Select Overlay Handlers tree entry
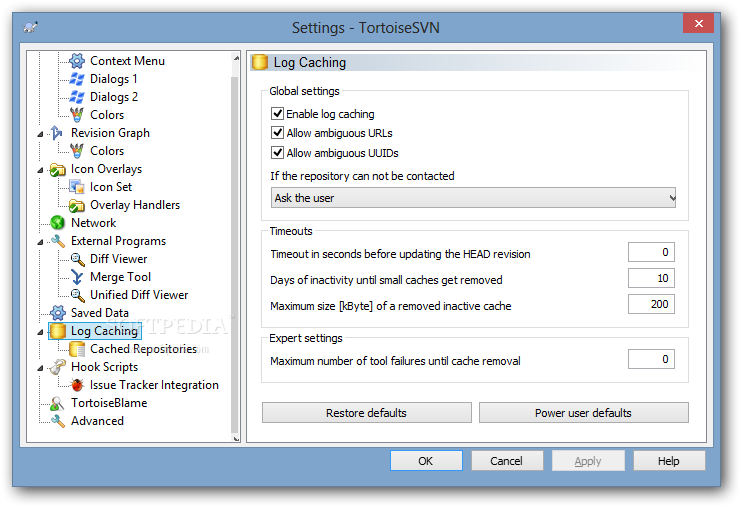741x507 pixels. pyautogui.click(x=135, y=205)
